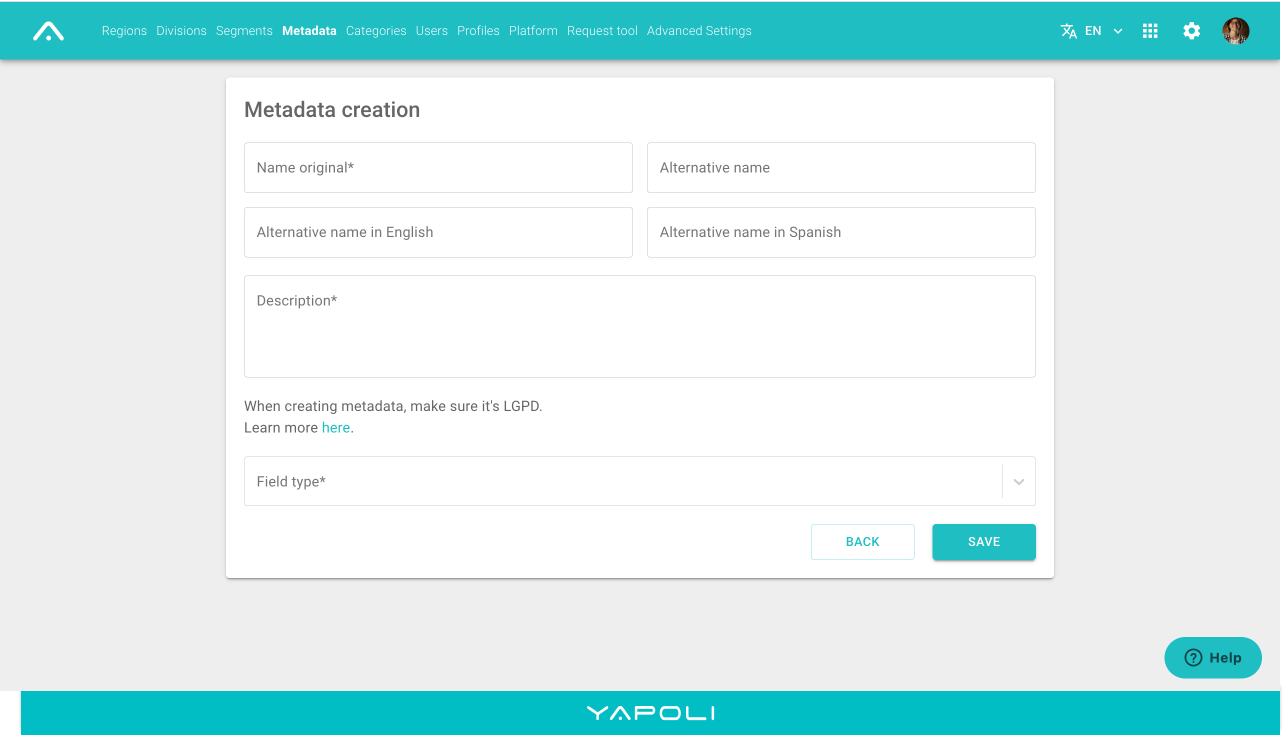This screenshot has height=735, width=1284.
Task: Open the Platform menu
Action: click(x=533, y=31)
